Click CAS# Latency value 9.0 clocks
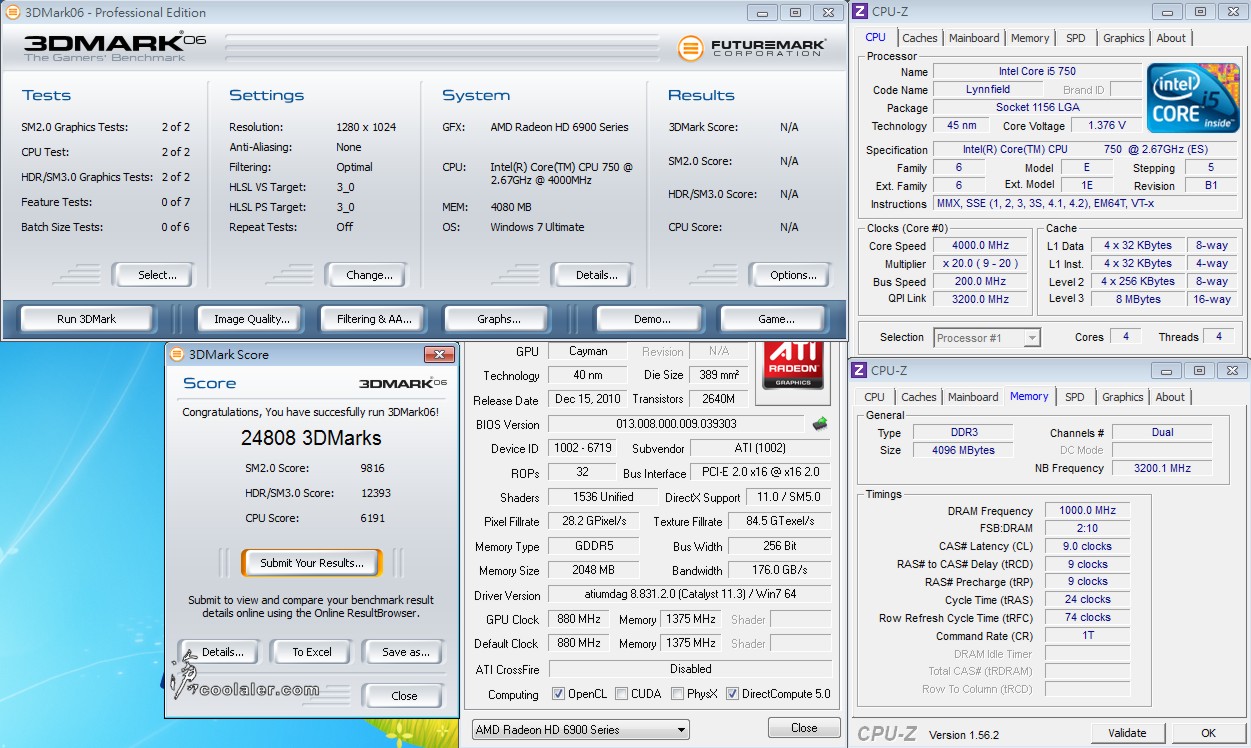Viewport: 1251px width, 748px height. point(1089,547)
